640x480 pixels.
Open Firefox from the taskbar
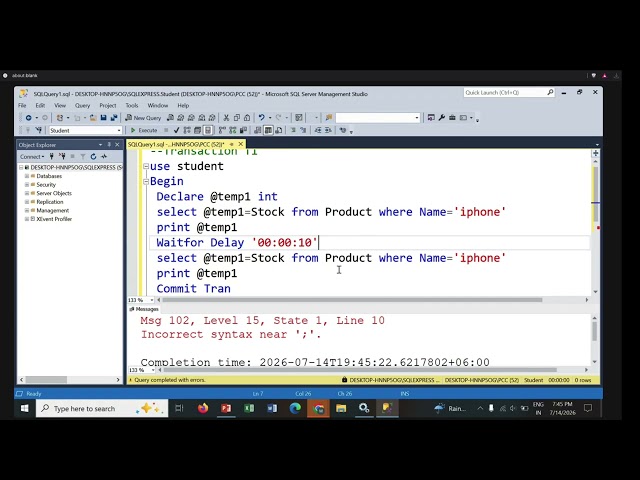pyautogui.click(x=203, y=408)
